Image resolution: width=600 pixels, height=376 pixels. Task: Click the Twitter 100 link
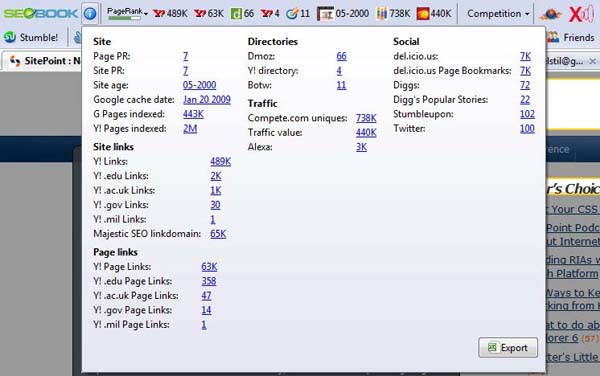[x=527, y=129]
